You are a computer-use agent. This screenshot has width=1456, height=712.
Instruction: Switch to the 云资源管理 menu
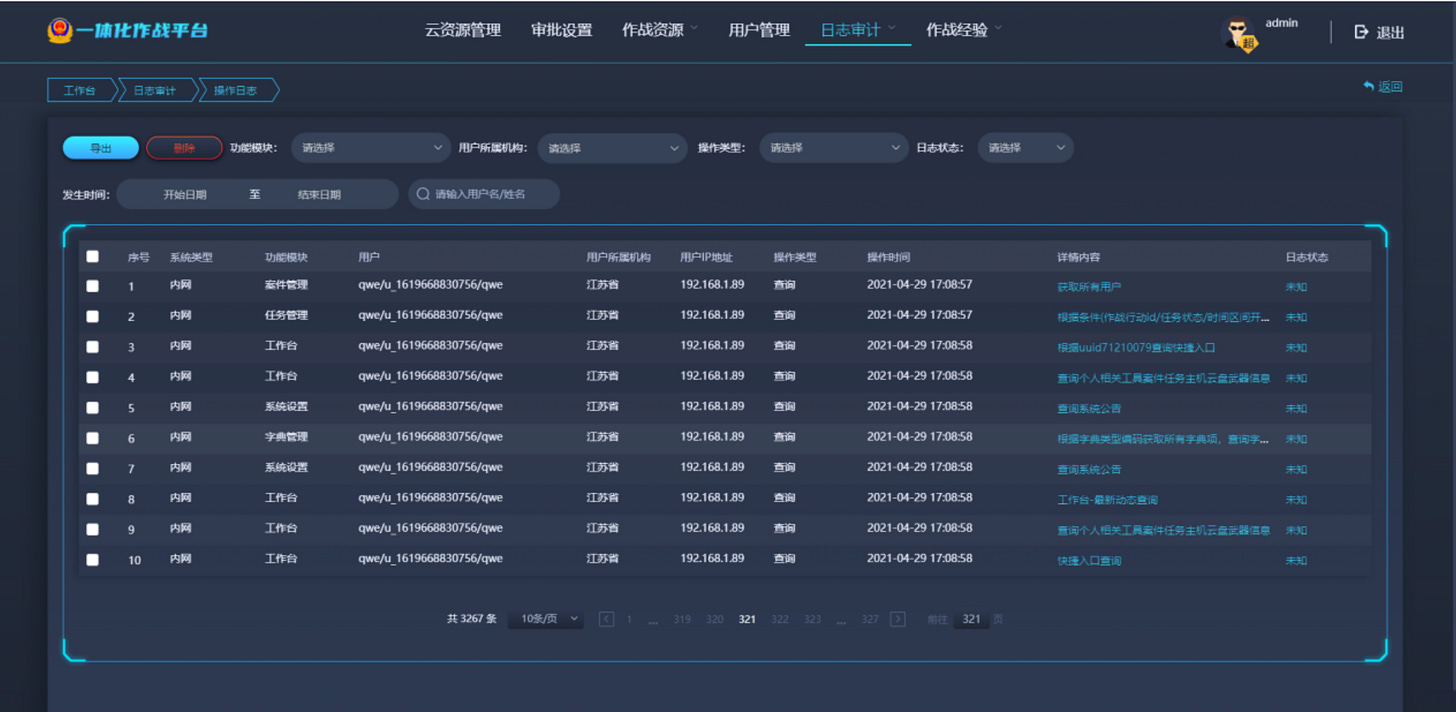click(463, 30)
